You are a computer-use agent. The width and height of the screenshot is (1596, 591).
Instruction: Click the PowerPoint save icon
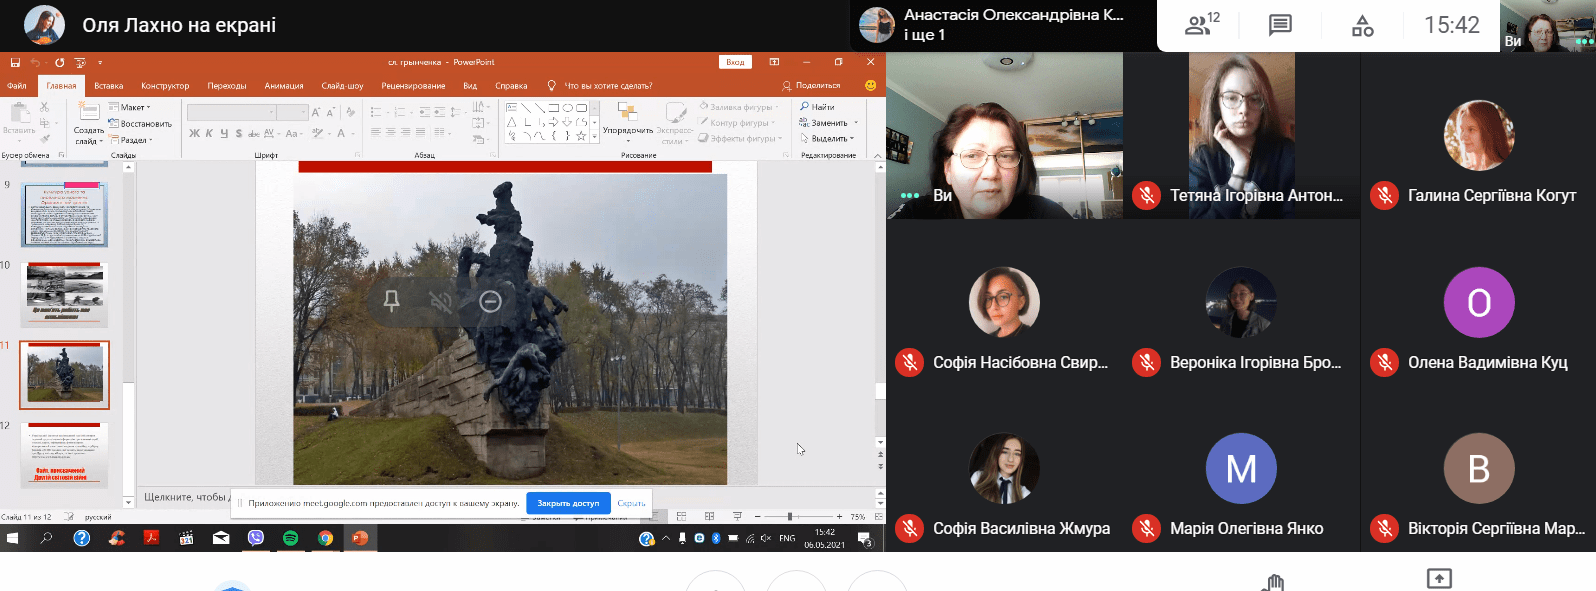point(15,62)
